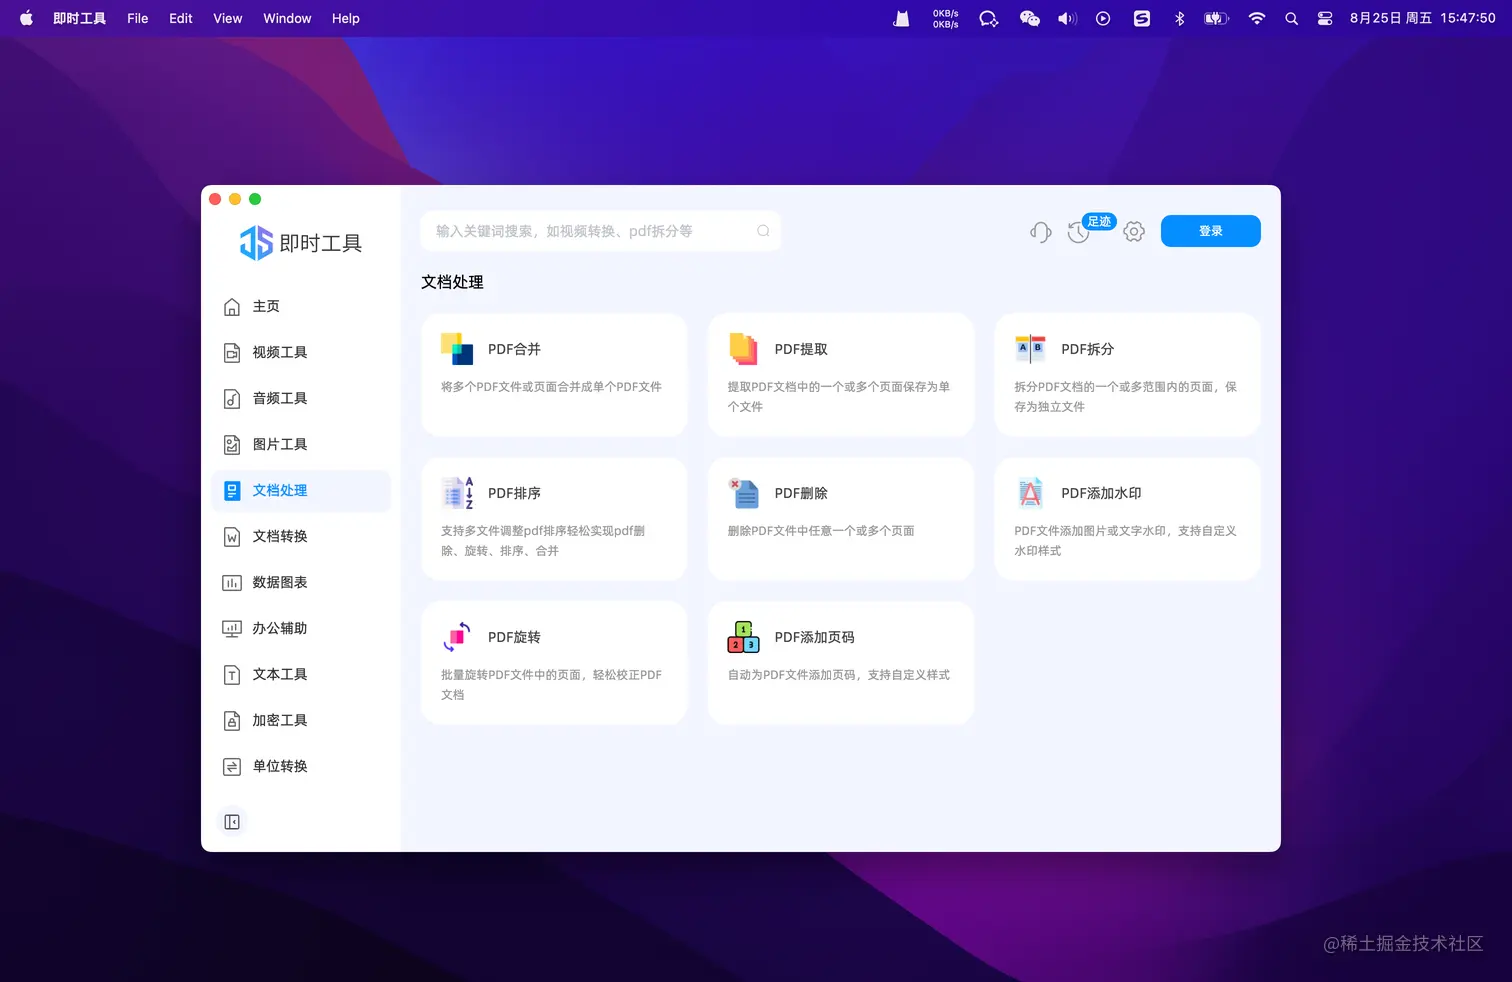
Task: Open the File menu
Action: coord(138,18)
